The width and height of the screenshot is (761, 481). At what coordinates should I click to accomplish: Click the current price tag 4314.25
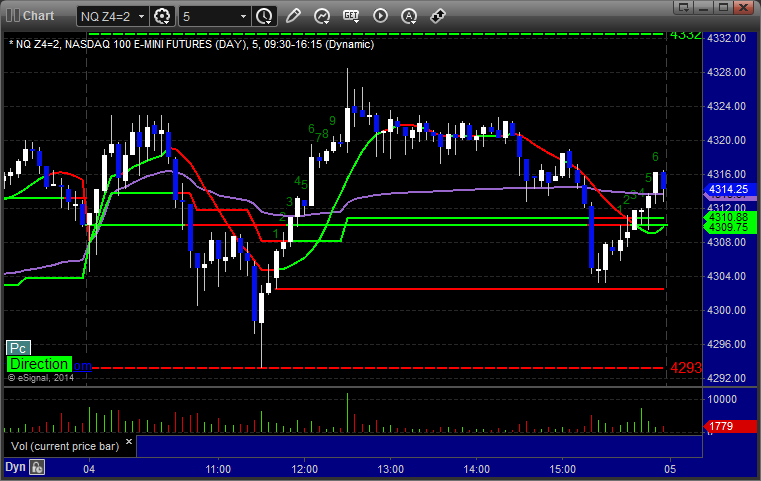(730, 189)
